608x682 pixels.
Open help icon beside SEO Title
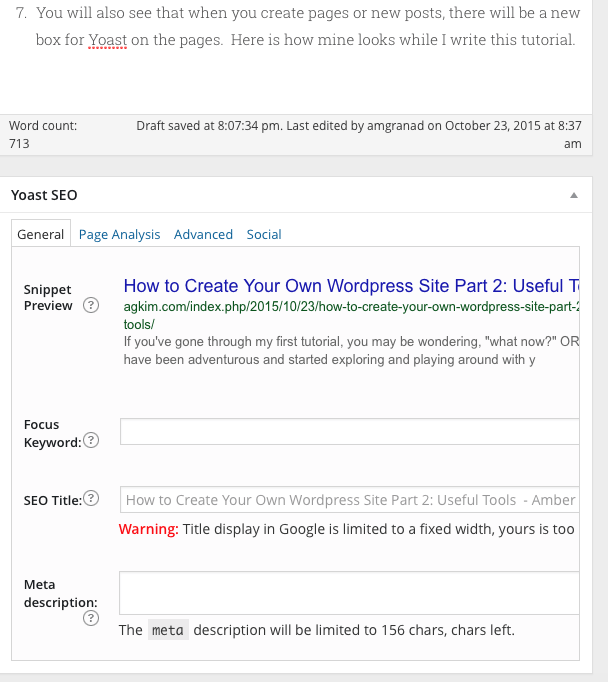point(91,498)
